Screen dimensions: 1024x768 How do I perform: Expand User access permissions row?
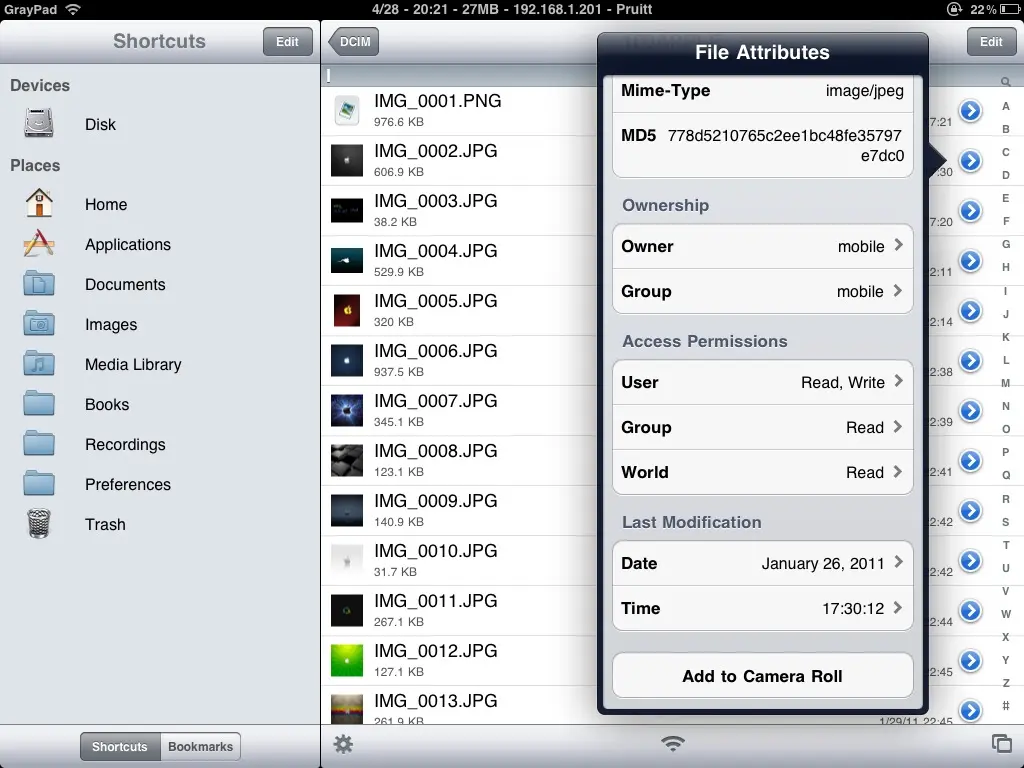(x=762, y=382)
